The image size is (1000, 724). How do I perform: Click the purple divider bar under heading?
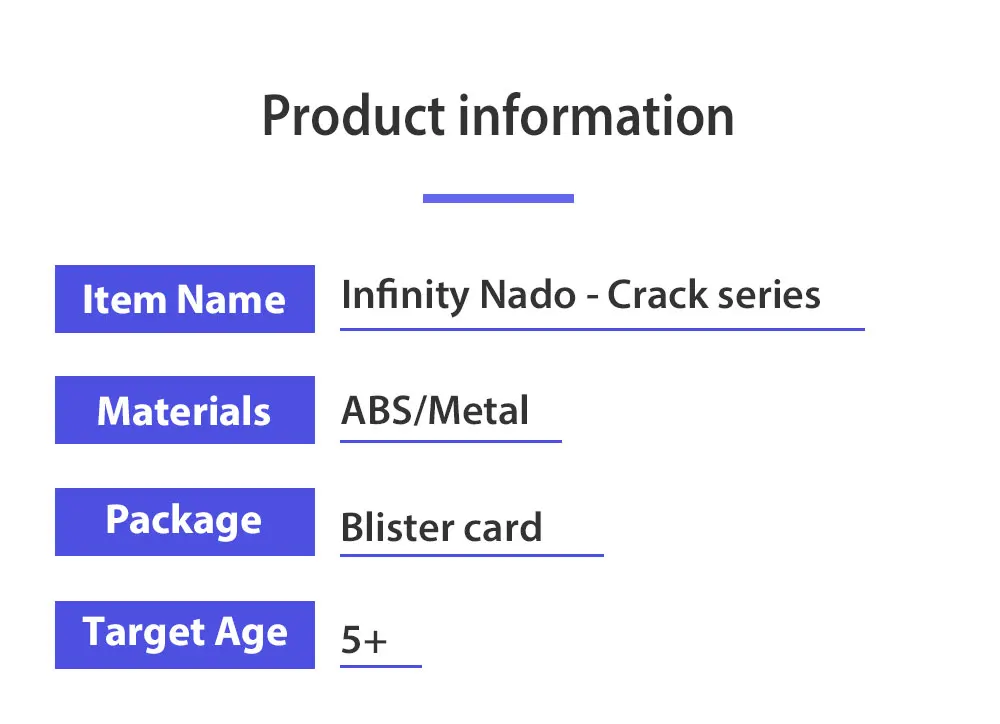point(497,198)
